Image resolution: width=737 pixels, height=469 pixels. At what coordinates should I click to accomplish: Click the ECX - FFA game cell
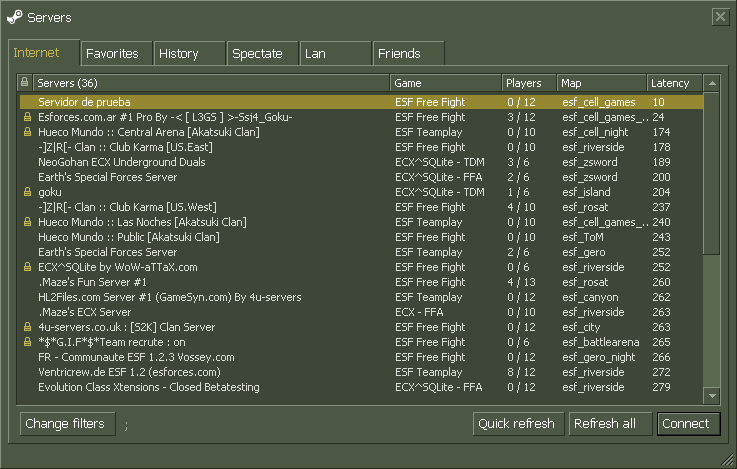coord(419,313)
